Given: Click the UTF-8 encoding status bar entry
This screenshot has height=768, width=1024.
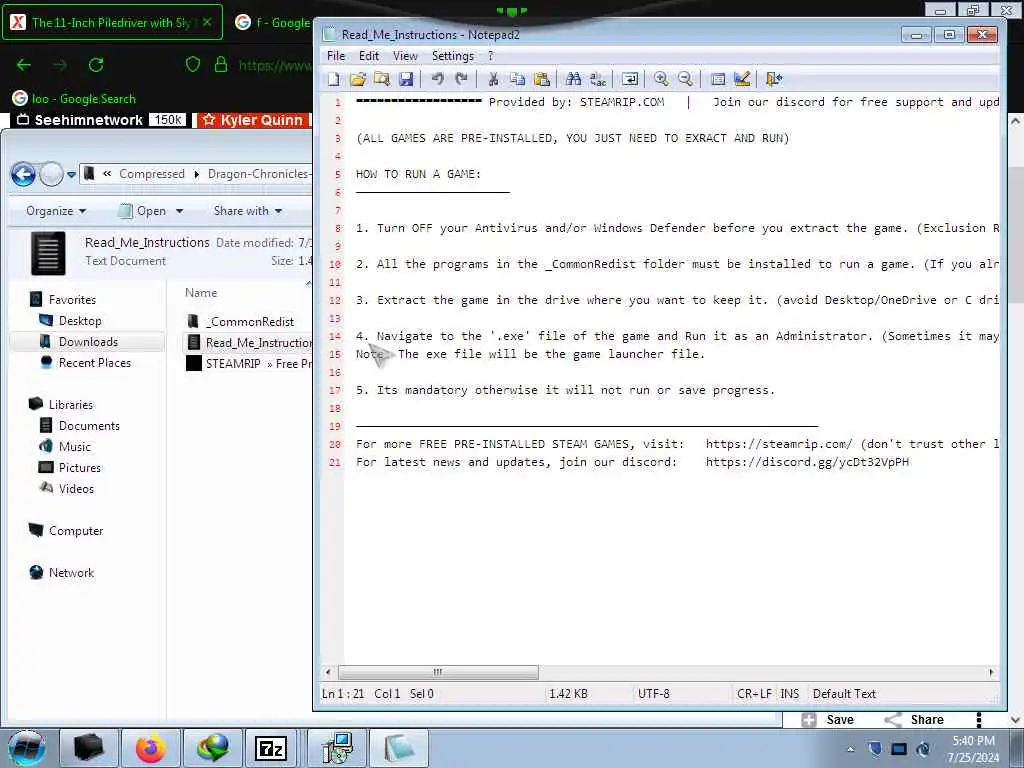Looking at the screenshot, I should point(654,694).
